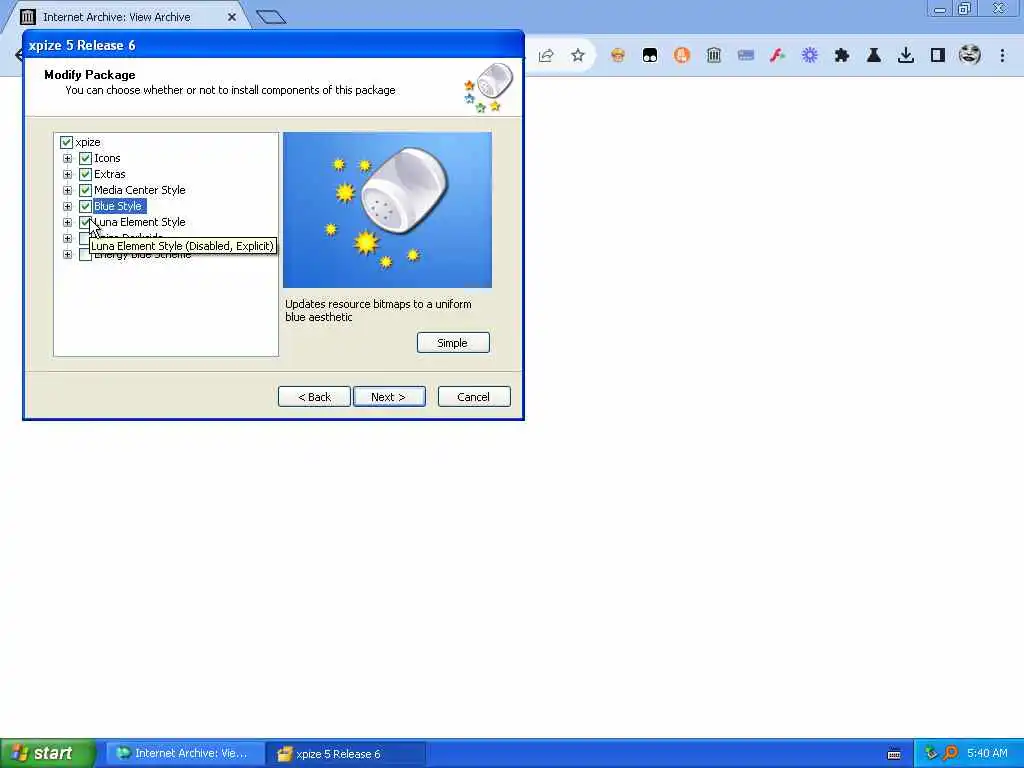Select the Icons tree label
1024x768 pixels.
pos(107,158)
